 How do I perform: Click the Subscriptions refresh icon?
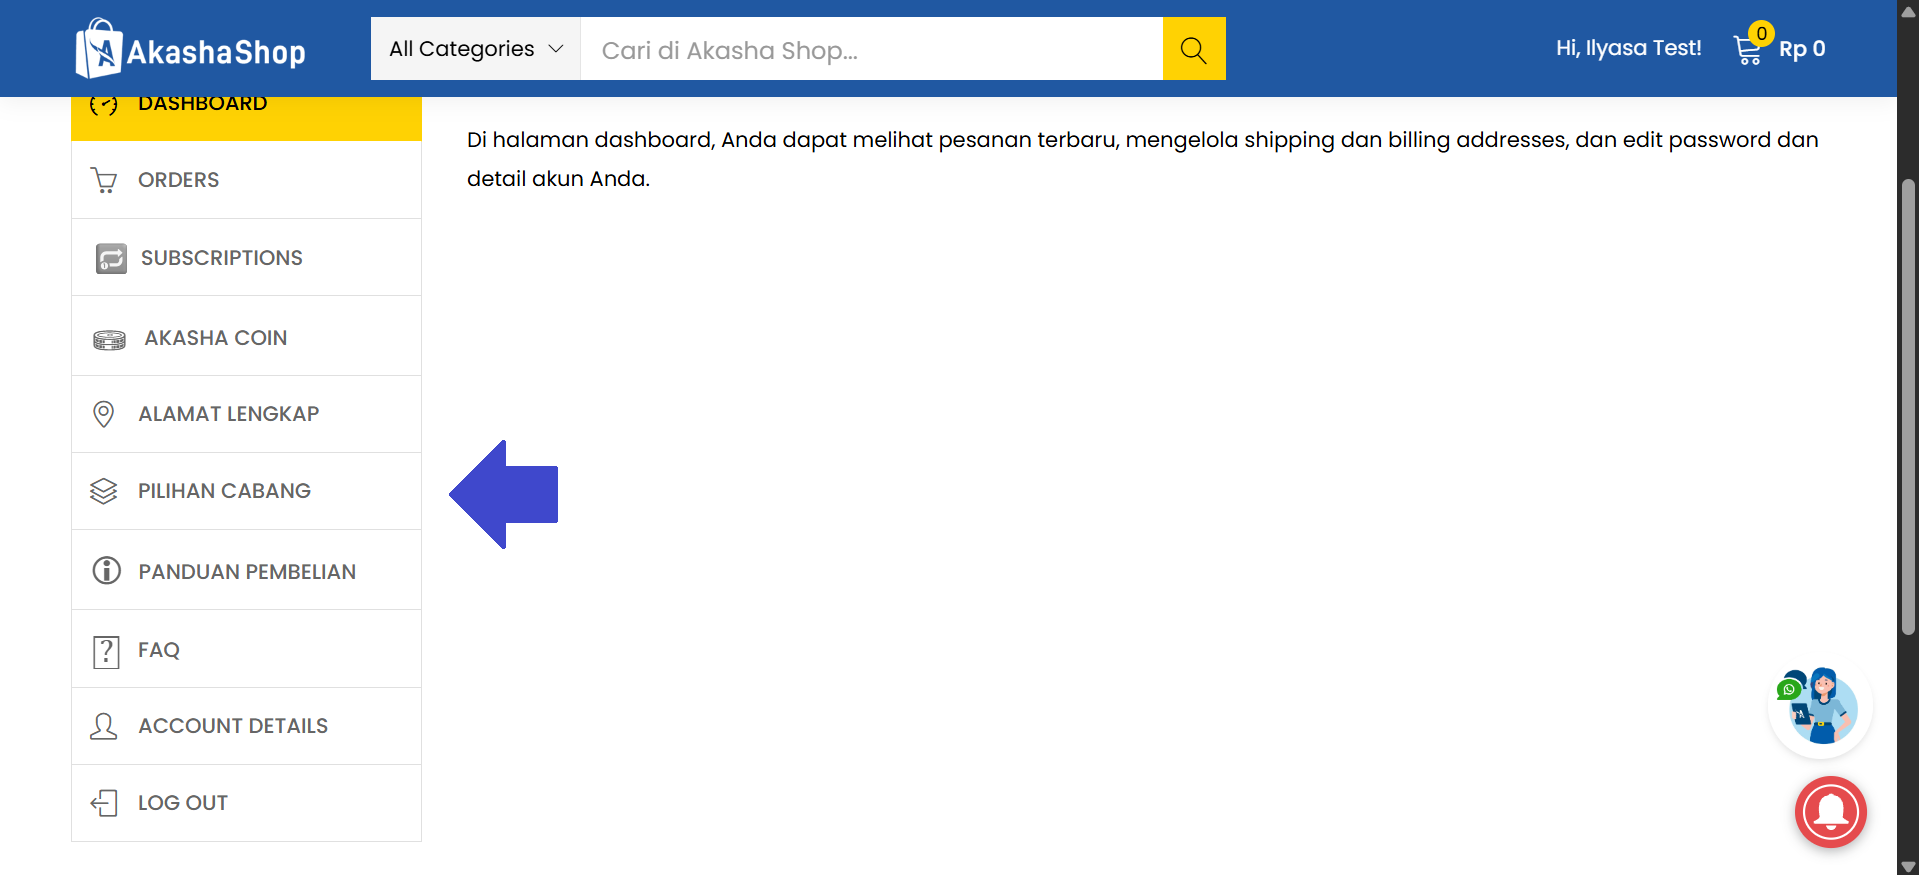click(x=111, y=258)
